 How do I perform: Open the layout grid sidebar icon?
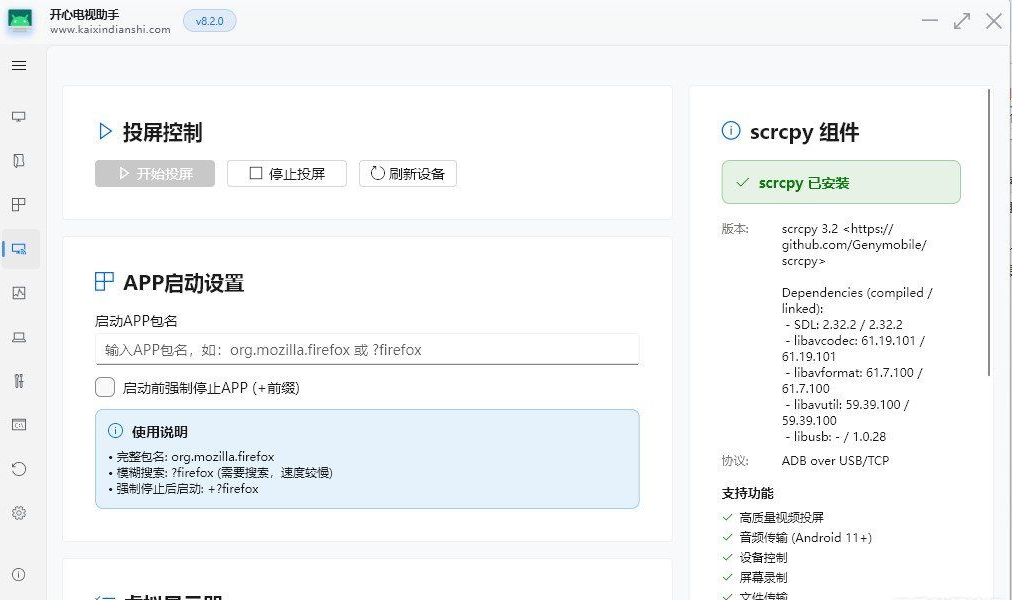tap(19, 205)
